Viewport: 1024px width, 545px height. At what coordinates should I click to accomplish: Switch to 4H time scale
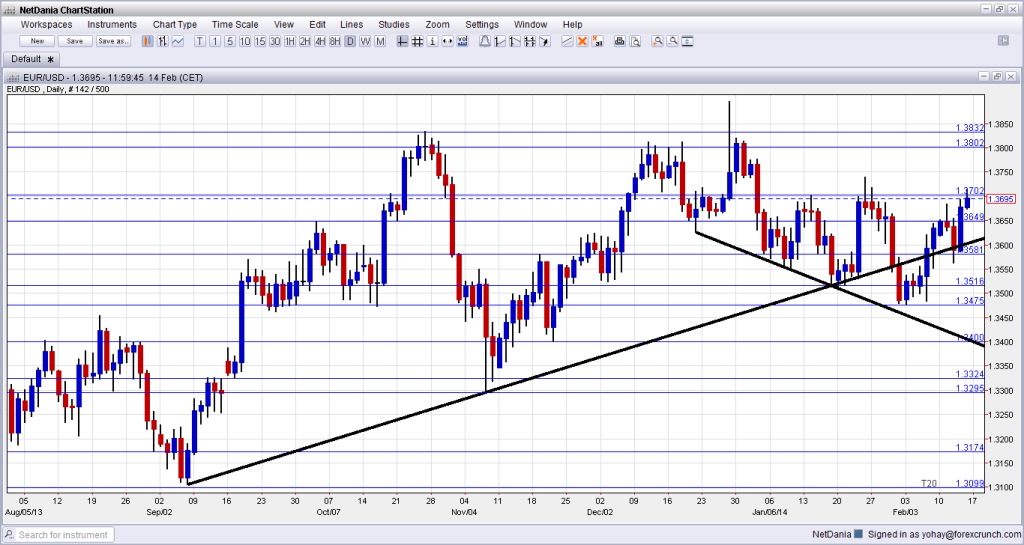click(x=320, y=41)
